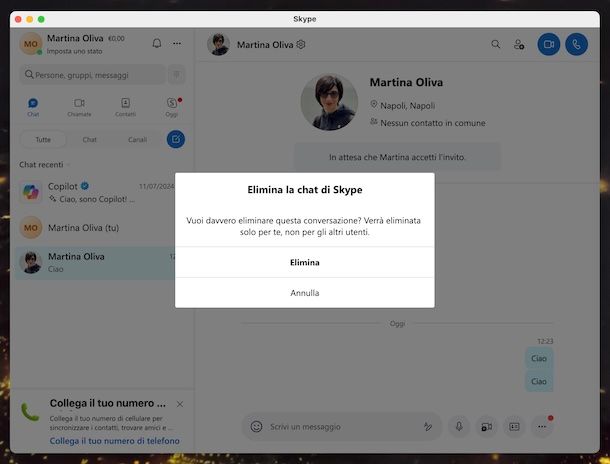Start a video call with Martina Oliva
This screenshot has height=464, width=610.
[x=549, y=44]
